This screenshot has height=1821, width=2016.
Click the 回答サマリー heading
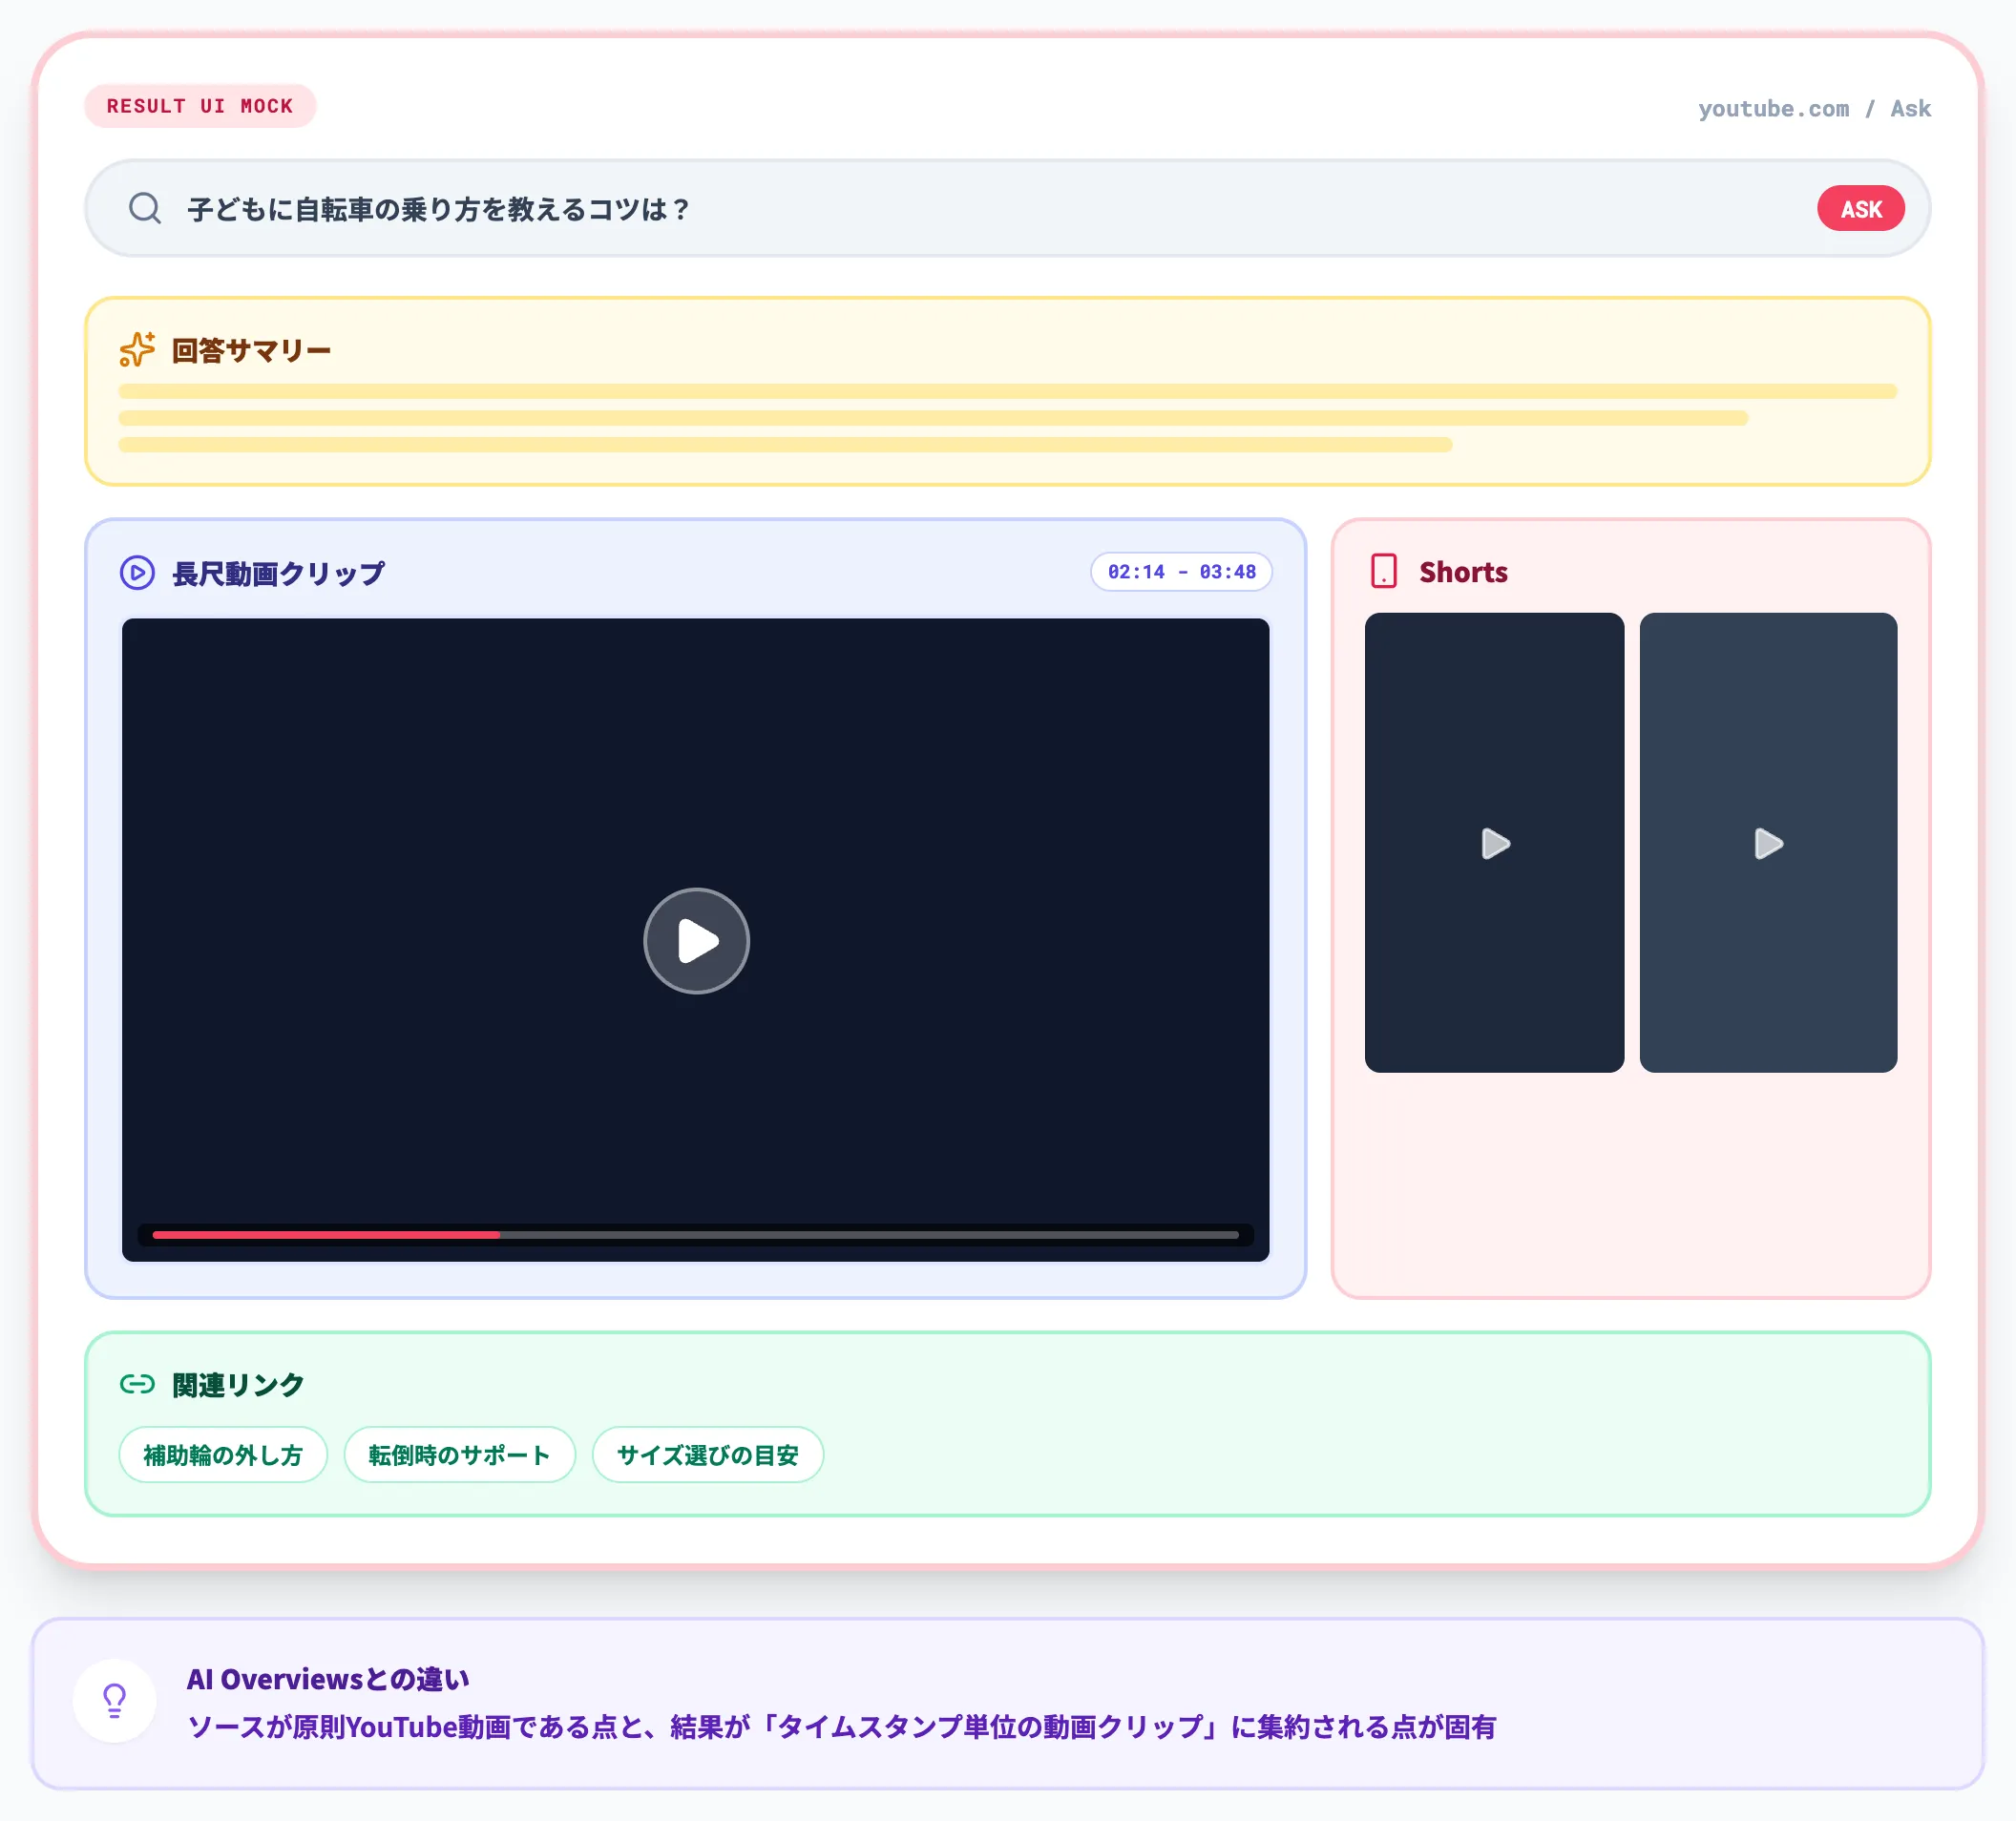click(x=251, y=350)
